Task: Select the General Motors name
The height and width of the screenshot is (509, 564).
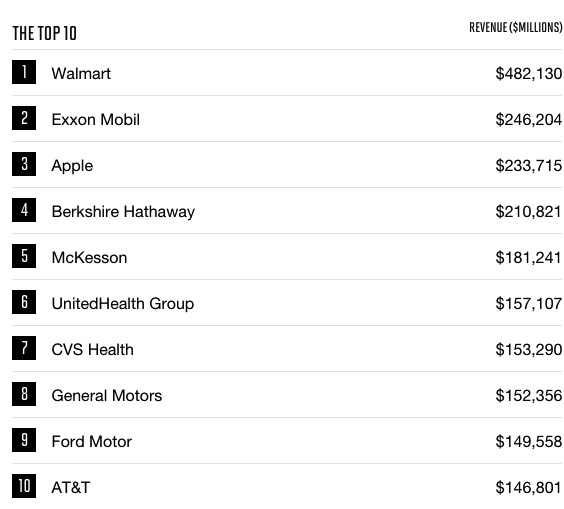Action: pos(107,396)
